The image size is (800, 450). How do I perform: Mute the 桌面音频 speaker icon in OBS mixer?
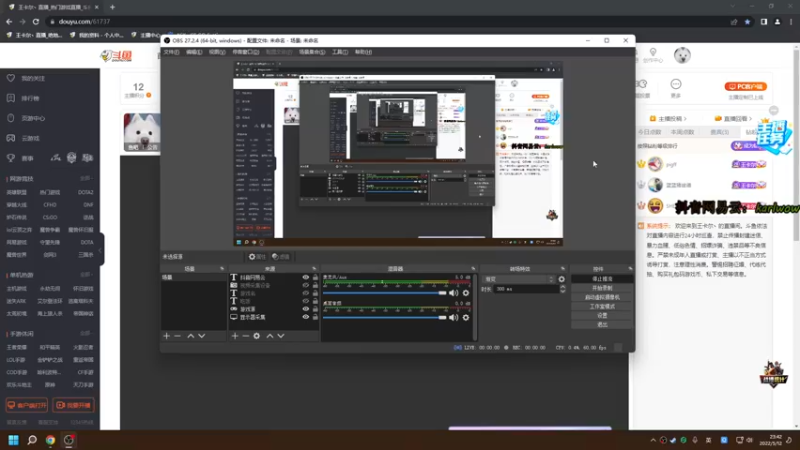click(x=453, y=317)
